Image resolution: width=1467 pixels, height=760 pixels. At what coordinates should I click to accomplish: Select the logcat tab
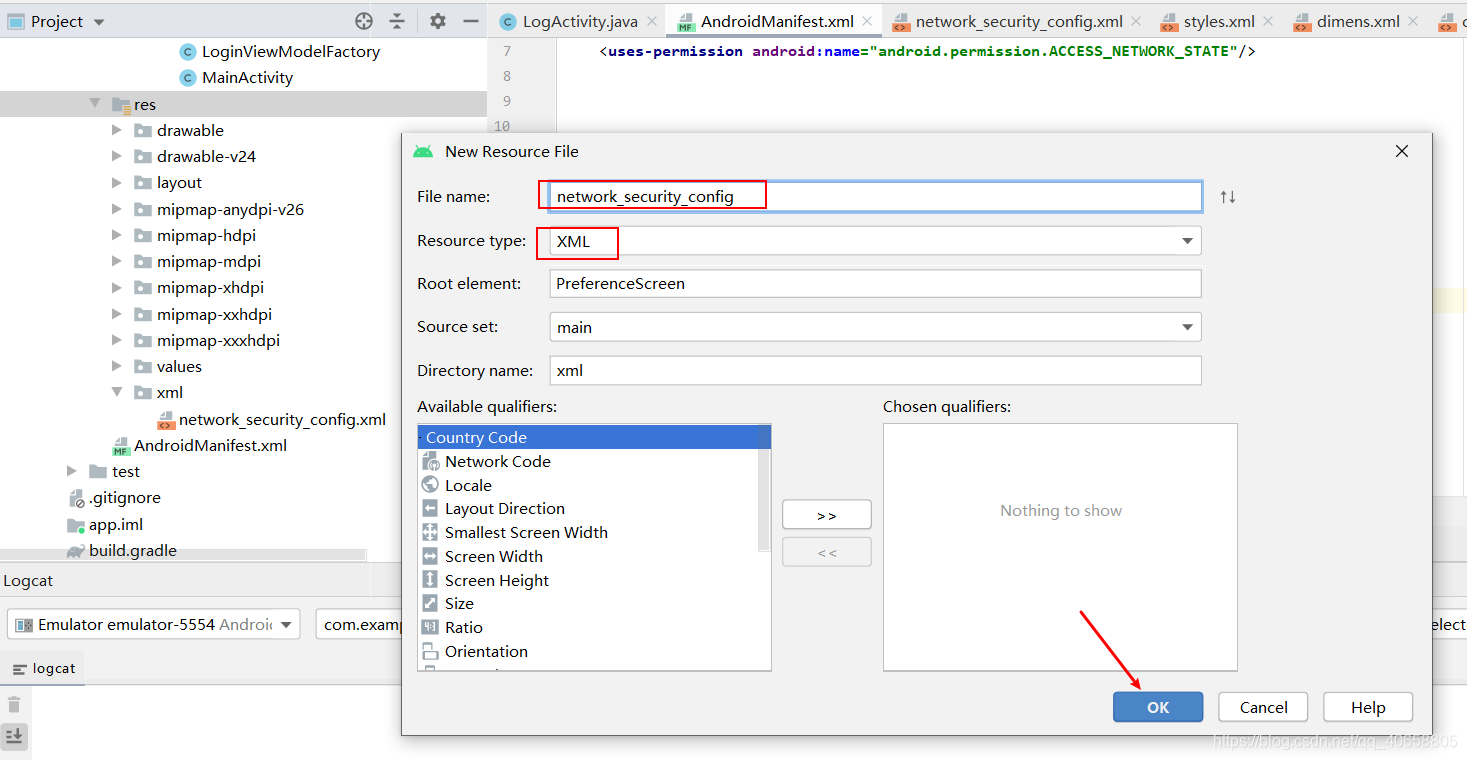43,668
